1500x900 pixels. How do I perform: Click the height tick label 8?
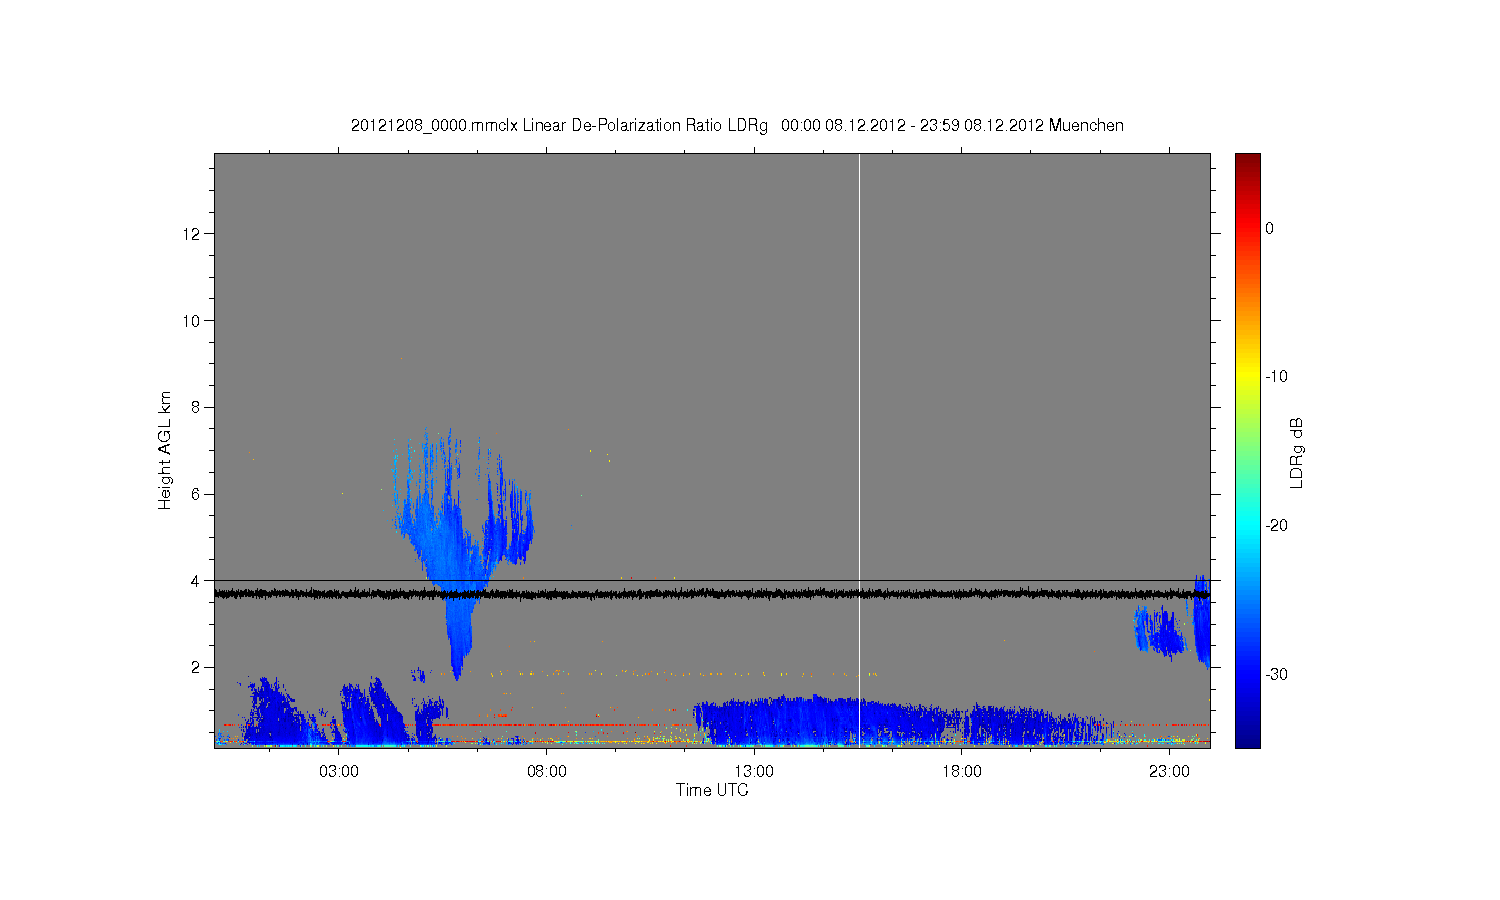tap(196, 407)
